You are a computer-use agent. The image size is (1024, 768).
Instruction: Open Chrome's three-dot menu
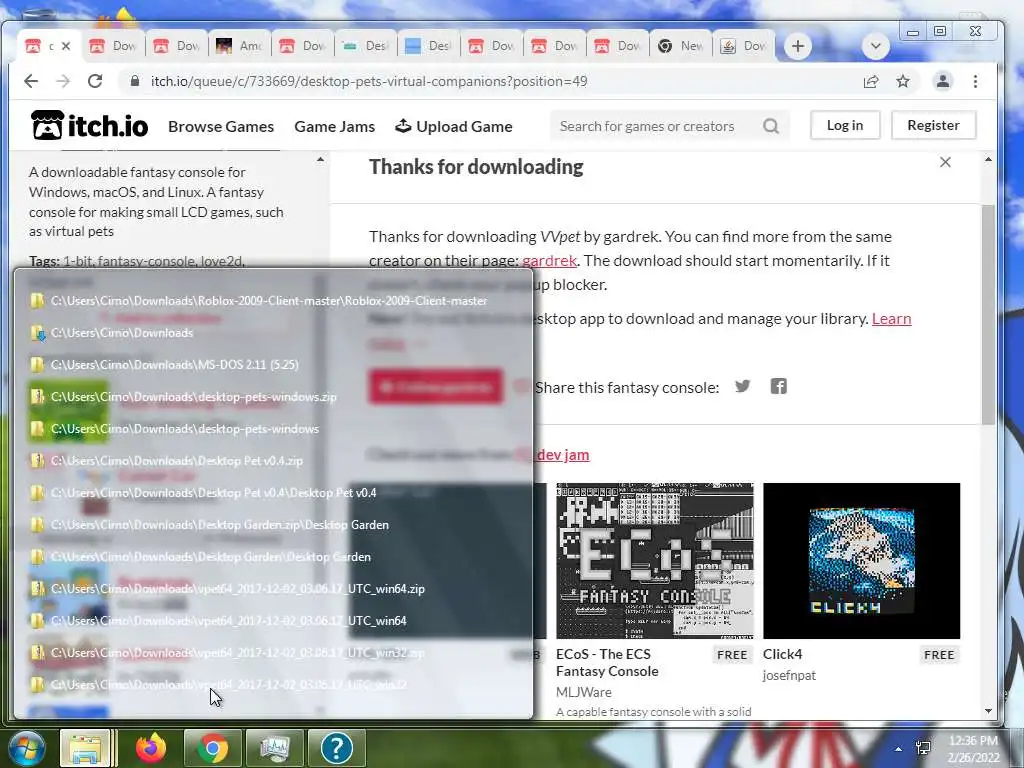(975, 81)
